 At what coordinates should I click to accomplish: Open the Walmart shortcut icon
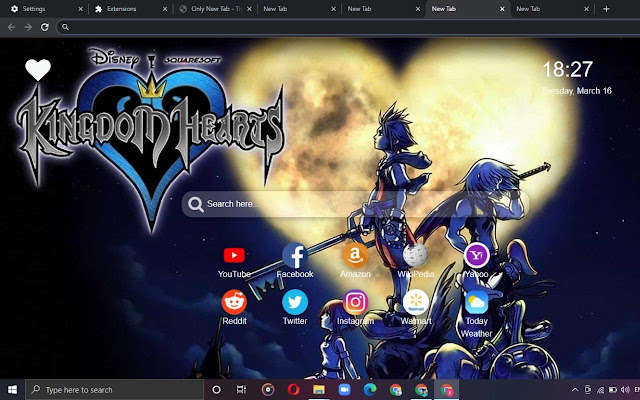coord(416,302)
